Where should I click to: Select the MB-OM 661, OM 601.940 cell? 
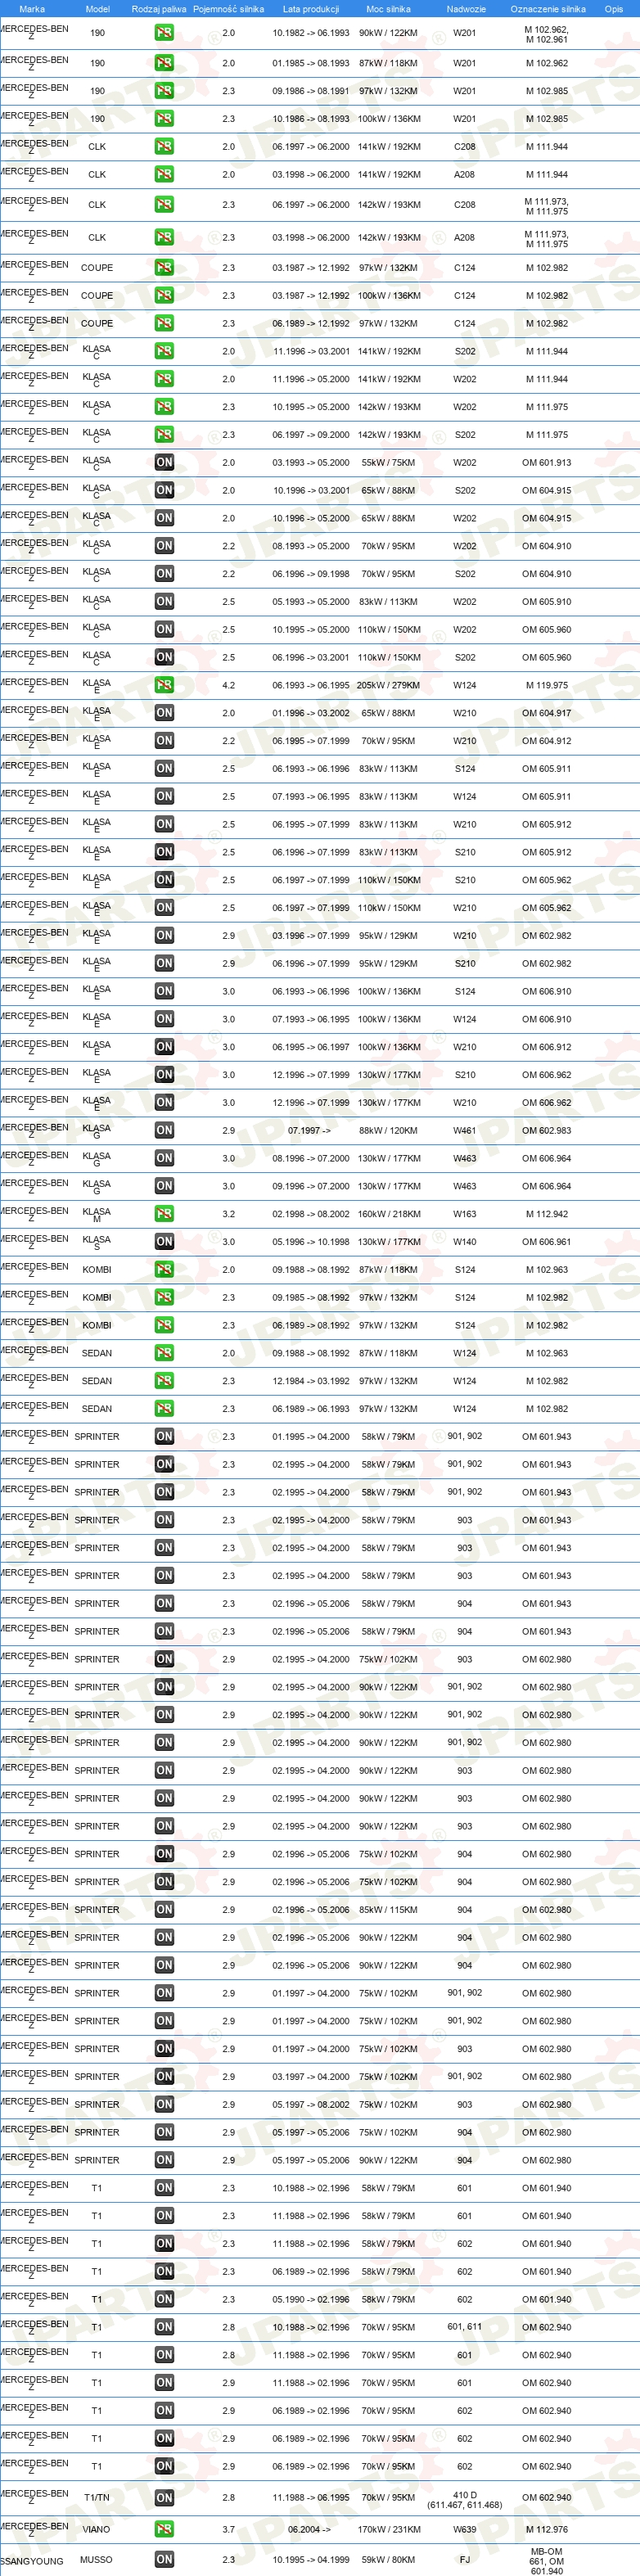pyautogui.click(x=547, y=2561)
